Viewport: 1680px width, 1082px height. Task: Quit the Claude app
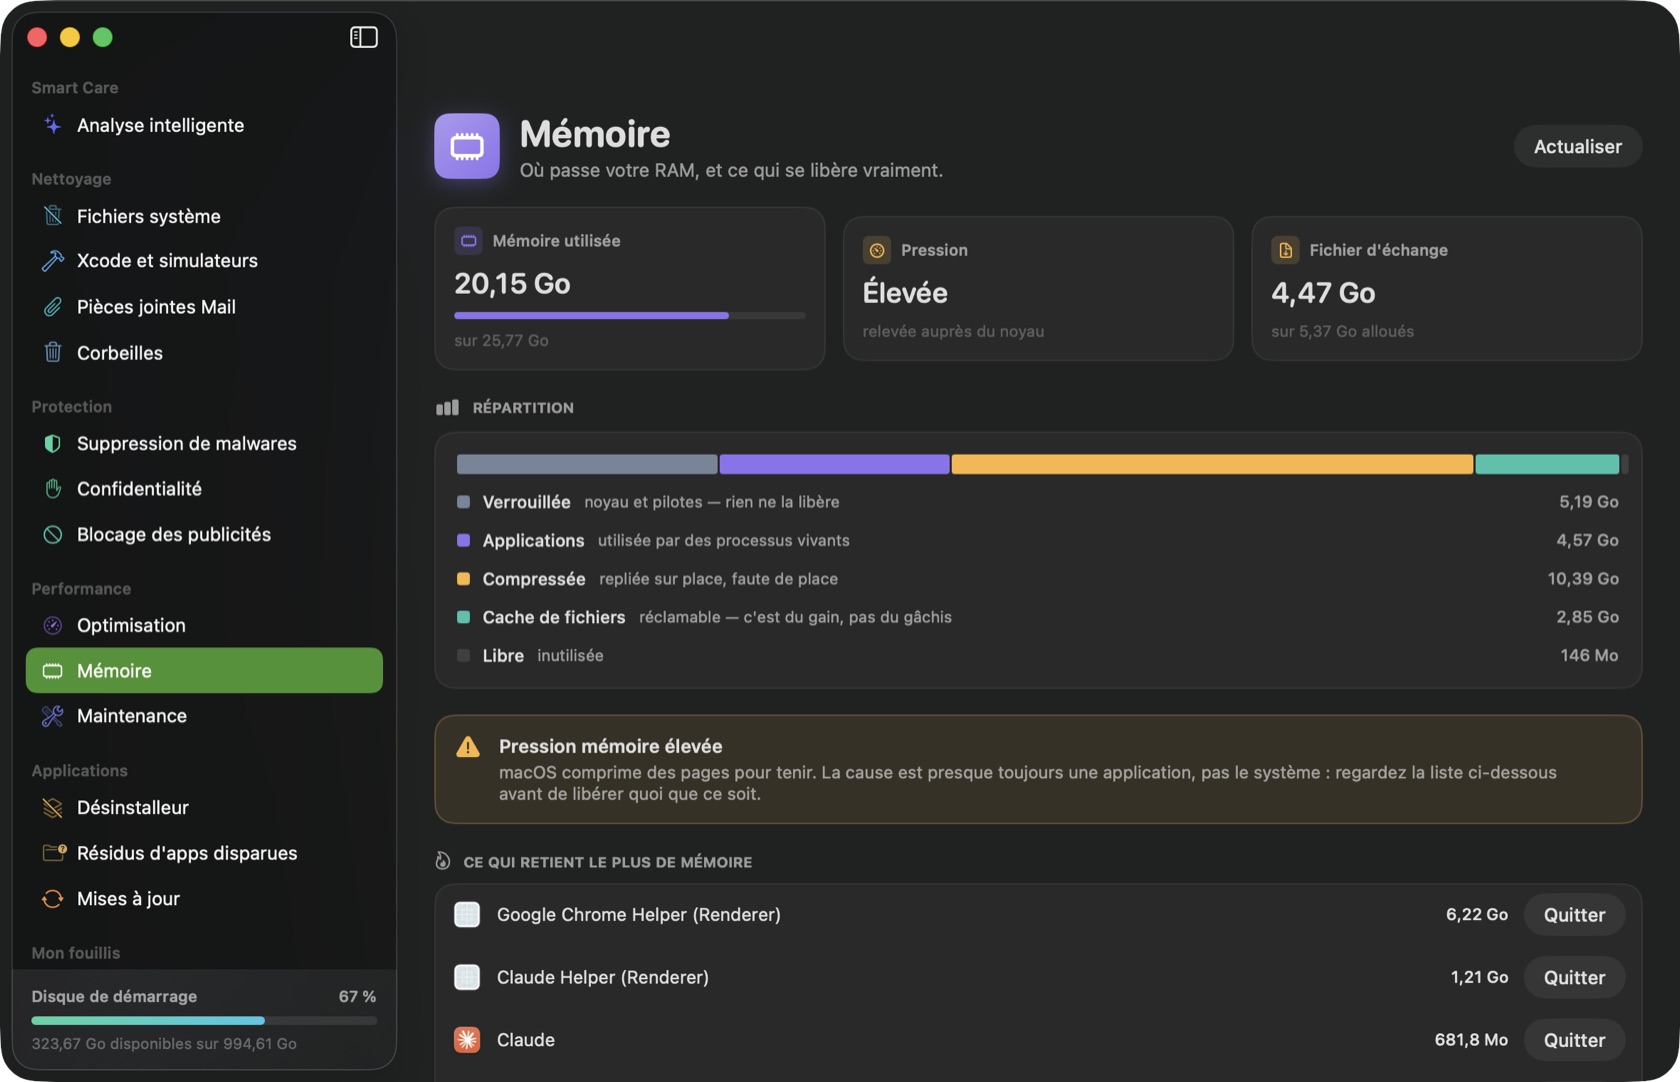pyautogui.click(x=1574, y=1040)
